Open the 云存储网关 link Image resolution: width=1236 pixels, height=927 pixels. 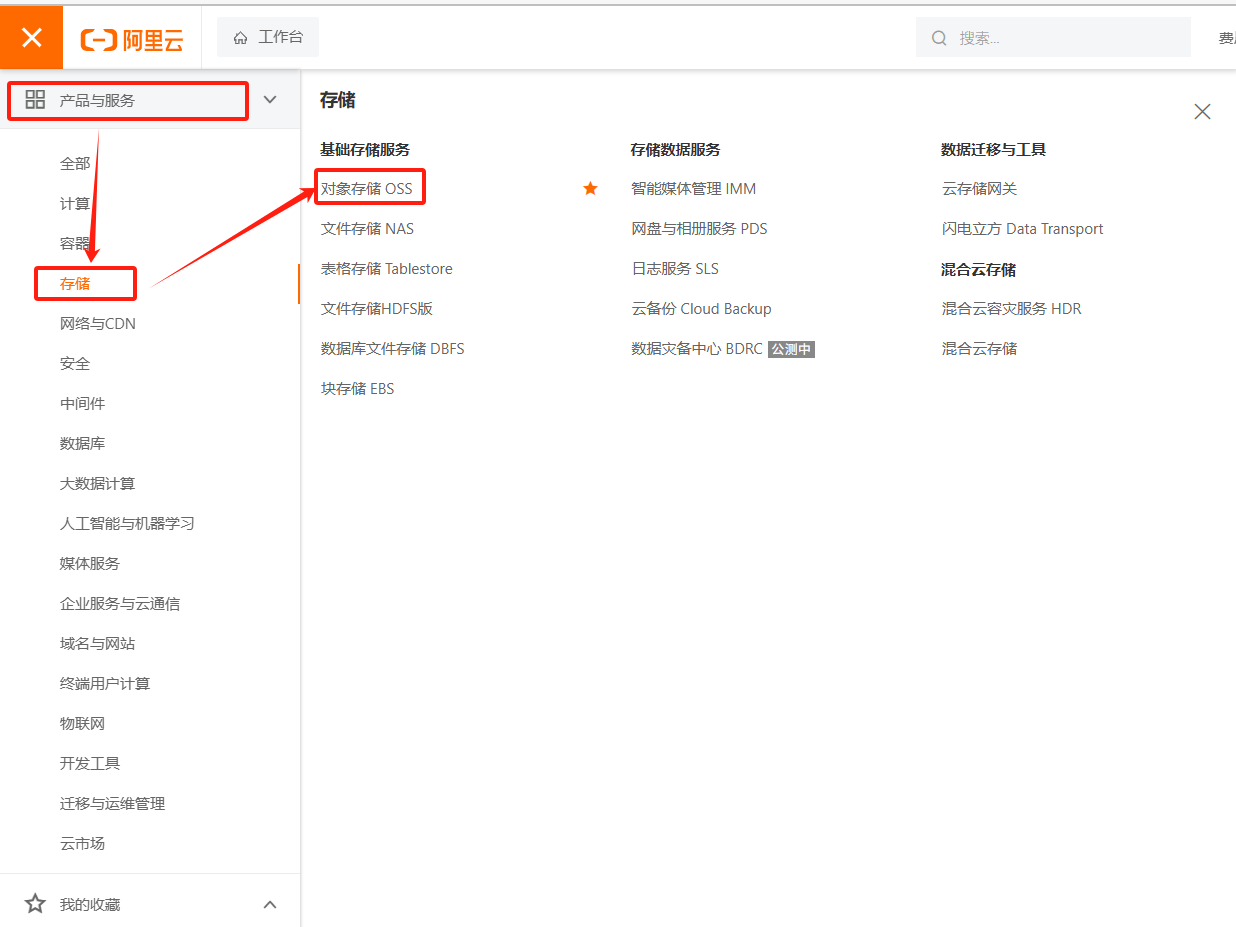pos(979,188)
